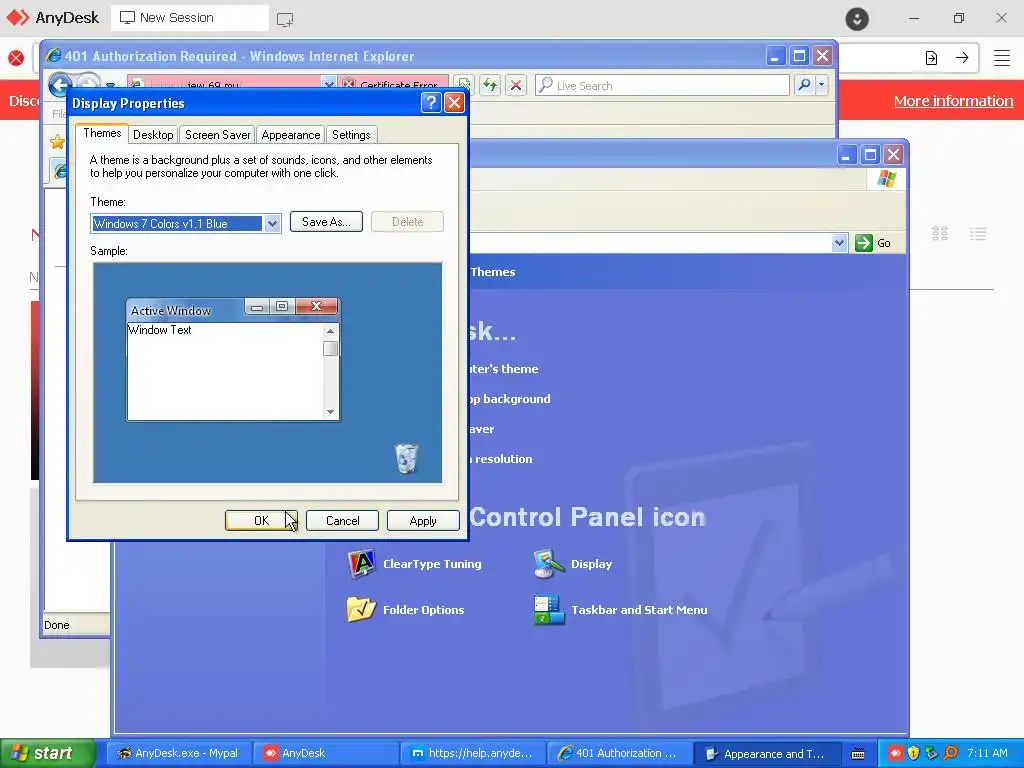
Task: Switch AnyDesk list to grid view icon
Action: (x=940, y=233)
